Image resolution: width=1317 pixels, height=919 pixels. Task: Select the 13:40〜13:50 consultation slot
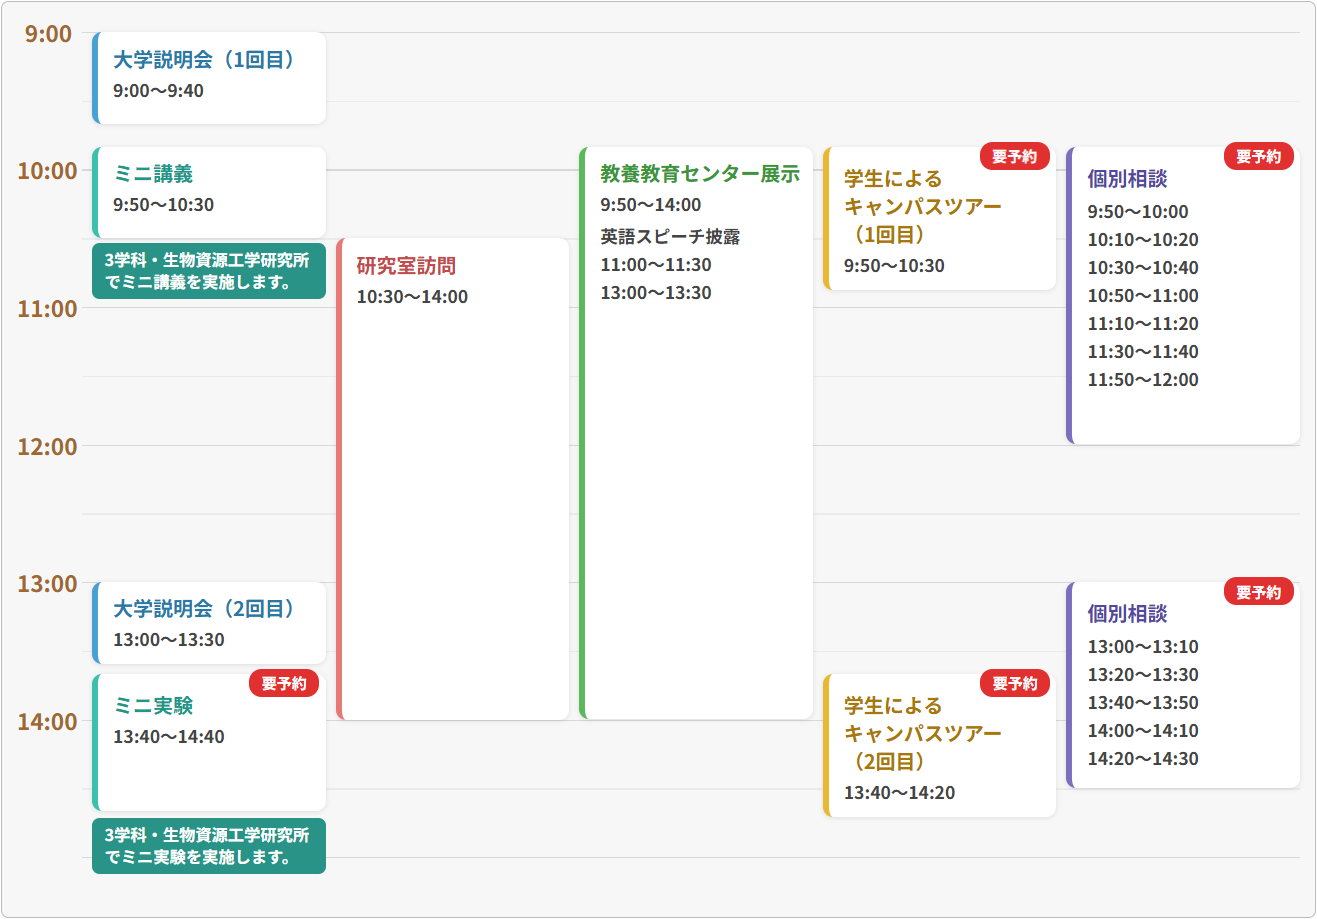[1143, 703]
